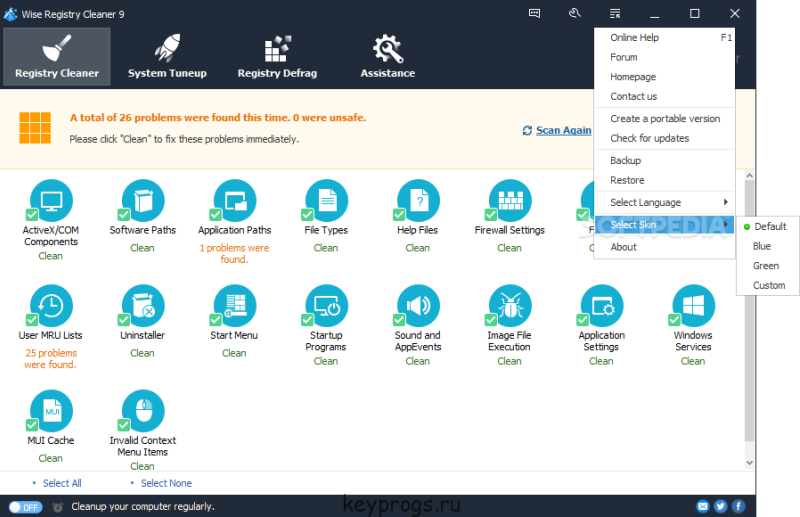Uncheck the File Types checkbox
800x517 pixels.
[307, 214]
